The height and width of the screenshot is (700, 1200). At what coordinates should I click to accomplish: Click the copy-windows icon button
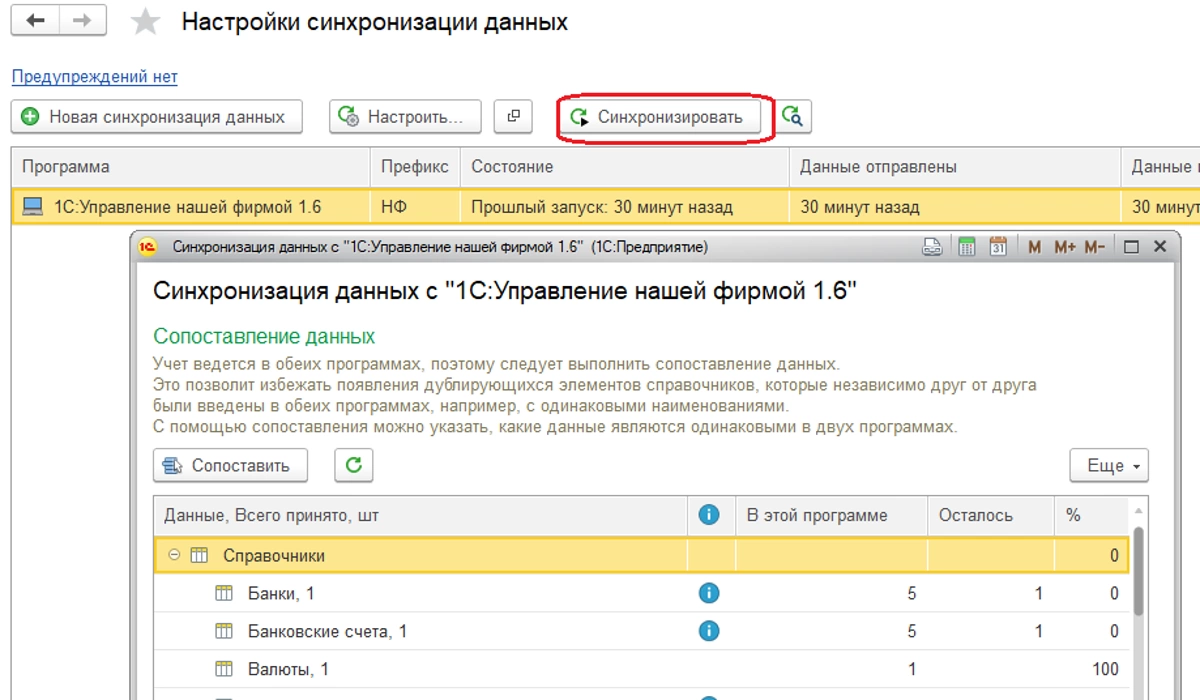coord(514,116)
